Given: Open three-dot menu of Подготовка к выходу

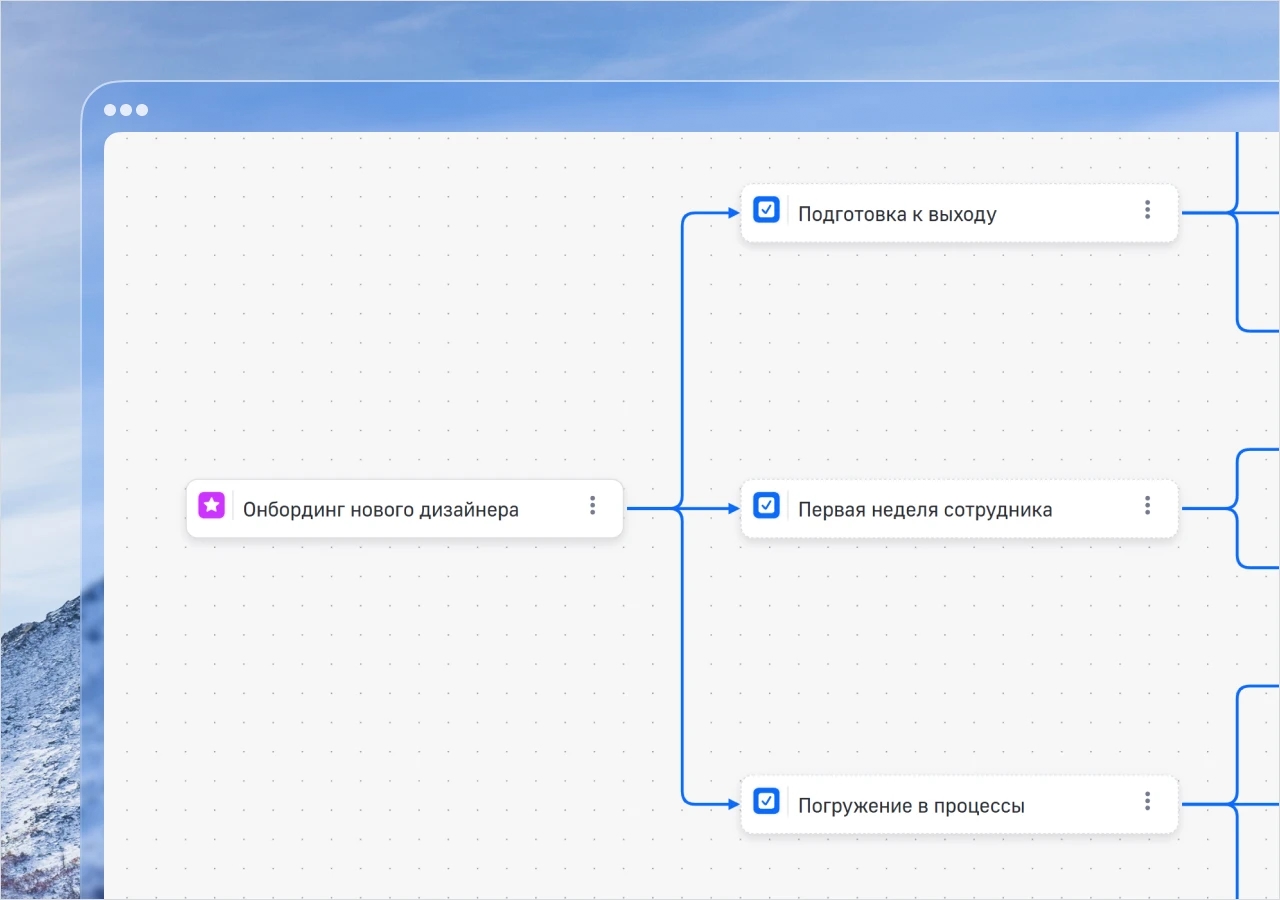Looking at the screenshot, I should tap(1147, 210).
